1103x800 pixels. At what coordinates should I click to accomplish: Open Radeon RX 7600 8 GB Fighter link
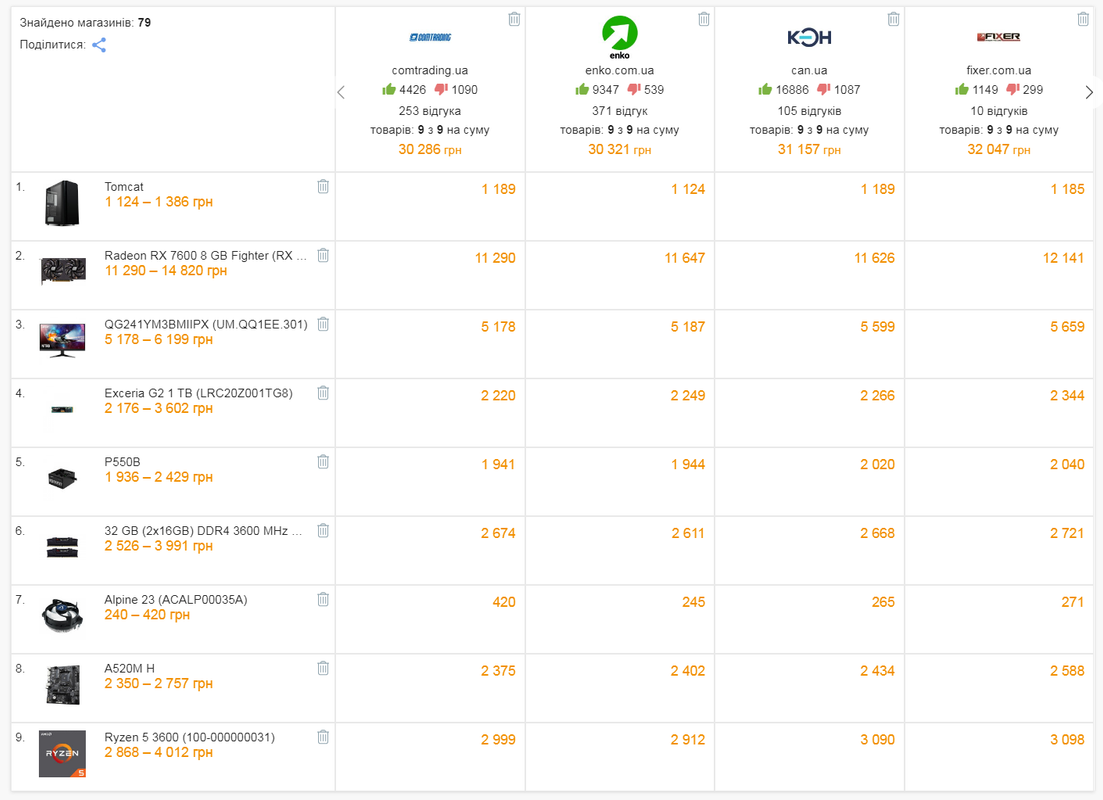click(205, 255)
